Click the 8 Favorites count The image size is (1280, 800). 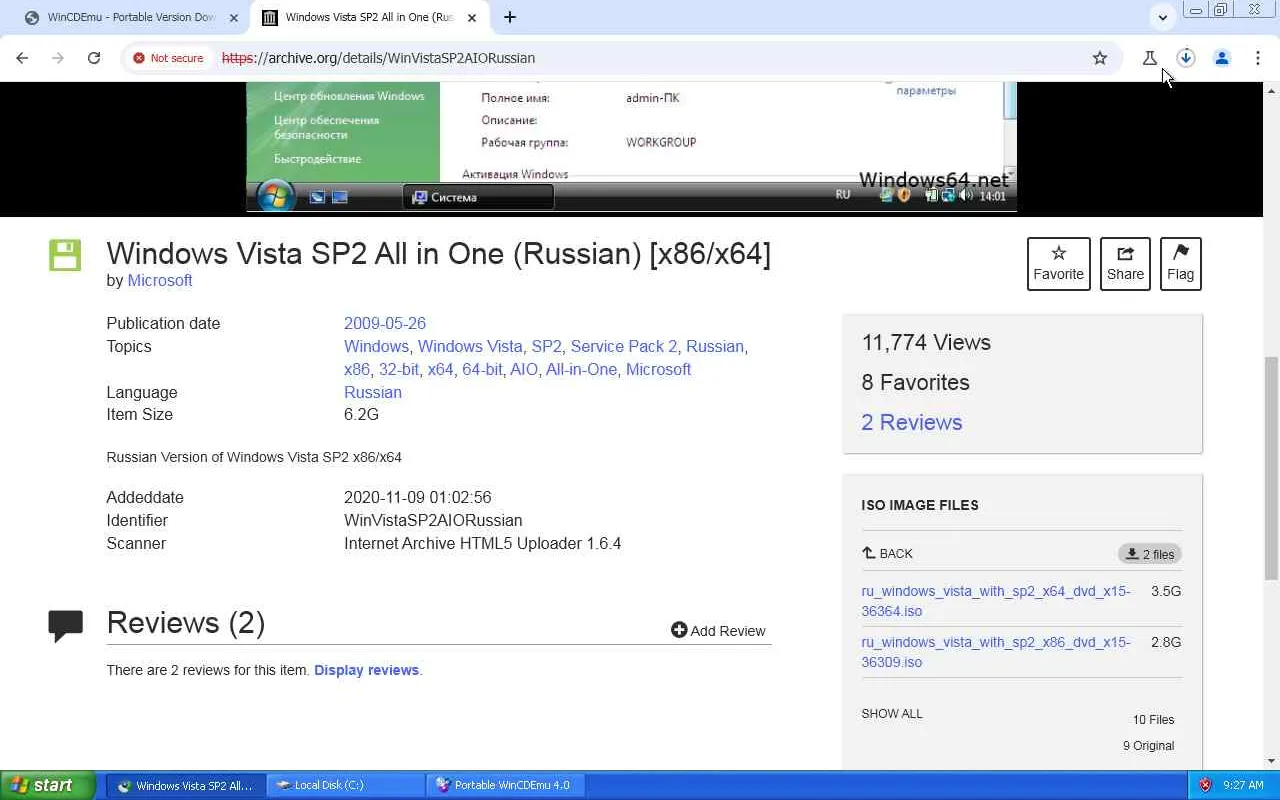click(x=915, y=382)
